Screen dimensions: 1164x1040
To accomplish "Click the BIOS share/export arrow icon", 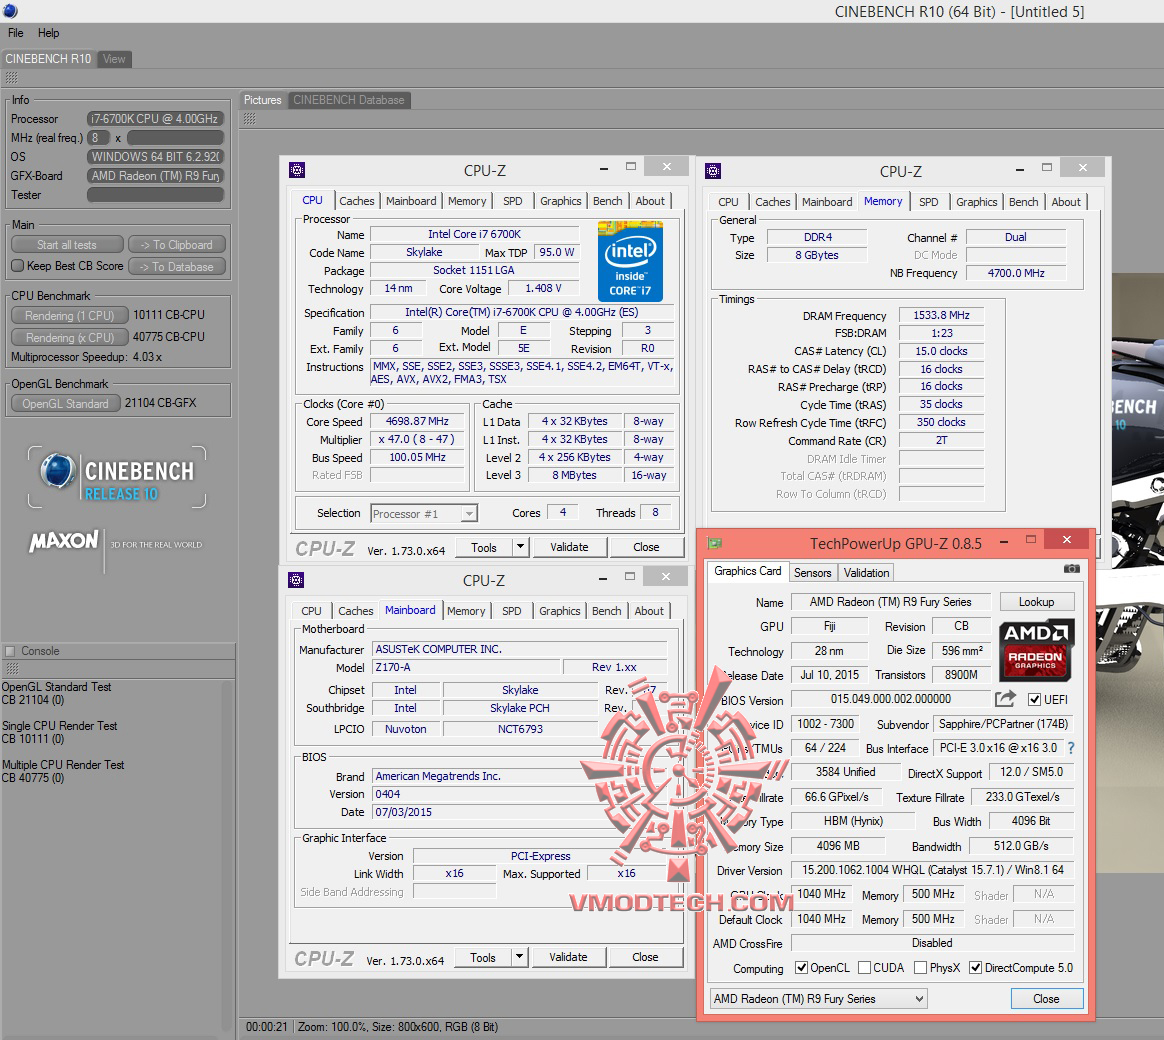I will [1005, 699].
